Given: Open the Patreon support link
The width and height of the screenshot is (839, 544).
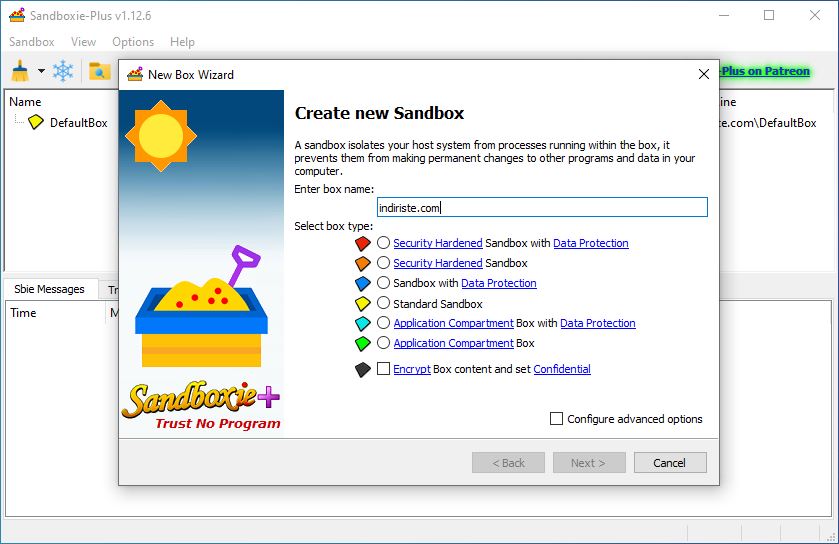Looking at the screenshot, I should click(765, 71).
